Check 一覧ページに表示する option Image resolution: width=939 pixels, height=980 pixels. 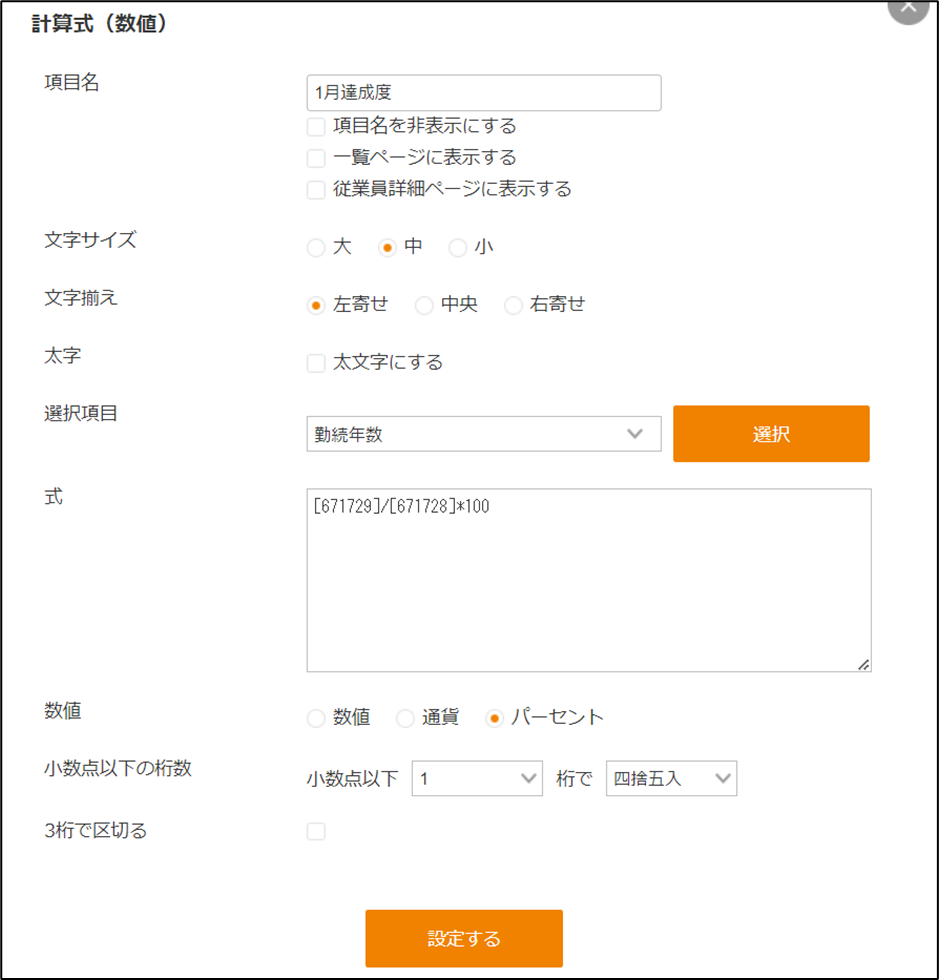click(316, 158)
